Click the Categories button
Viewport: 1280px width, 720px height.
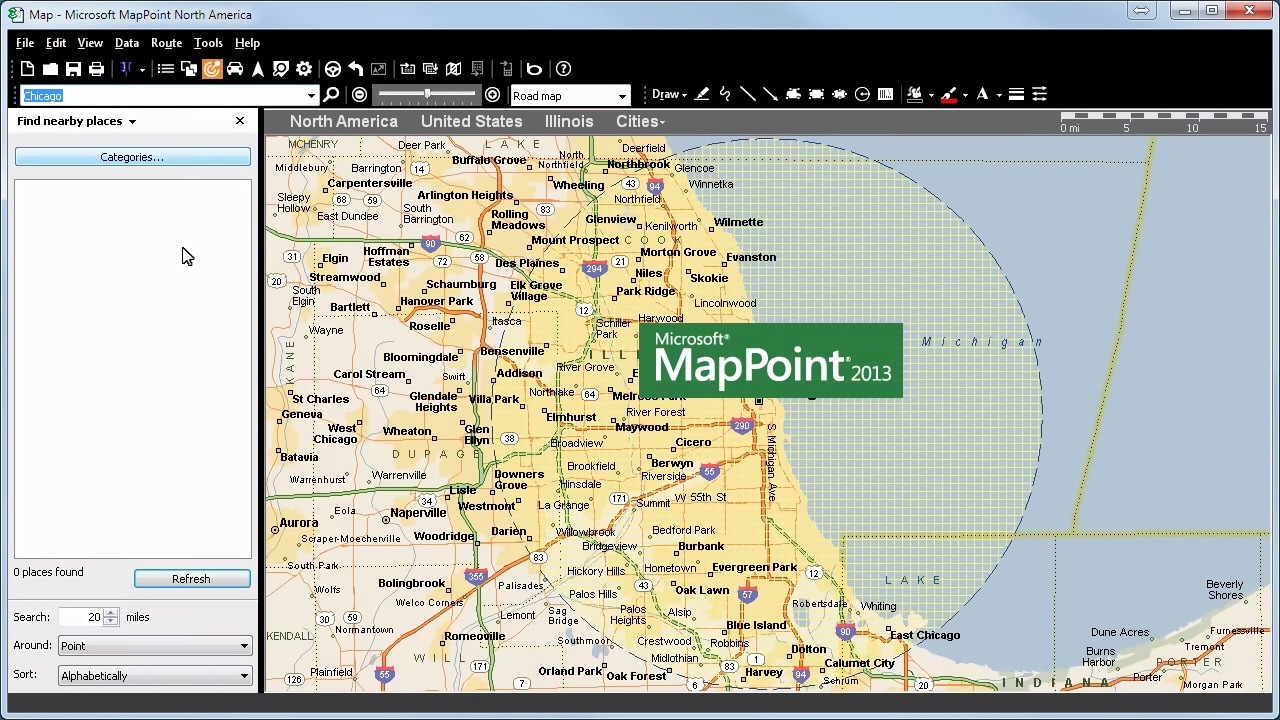131,157
